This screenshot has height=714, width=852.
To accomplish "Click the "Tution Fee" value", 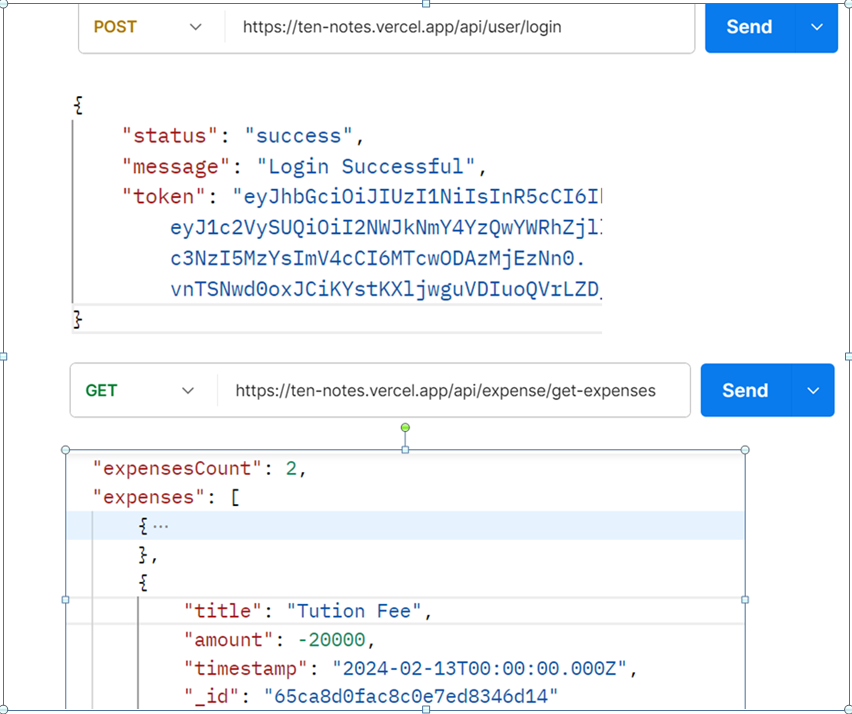I will (x=354, y=611).
